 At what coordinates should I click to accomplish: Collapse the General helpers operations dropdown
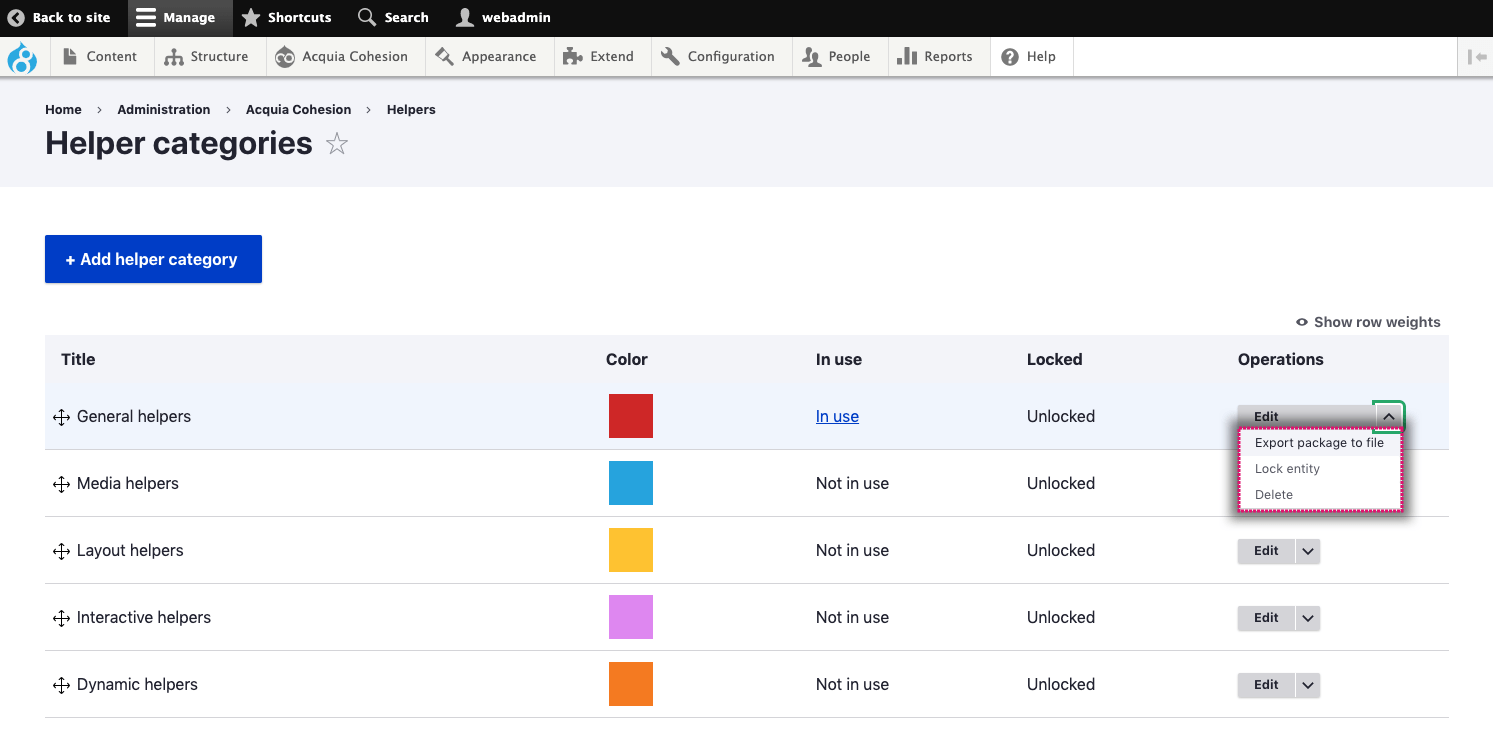pyautogui.click(x=1389, y=416)
